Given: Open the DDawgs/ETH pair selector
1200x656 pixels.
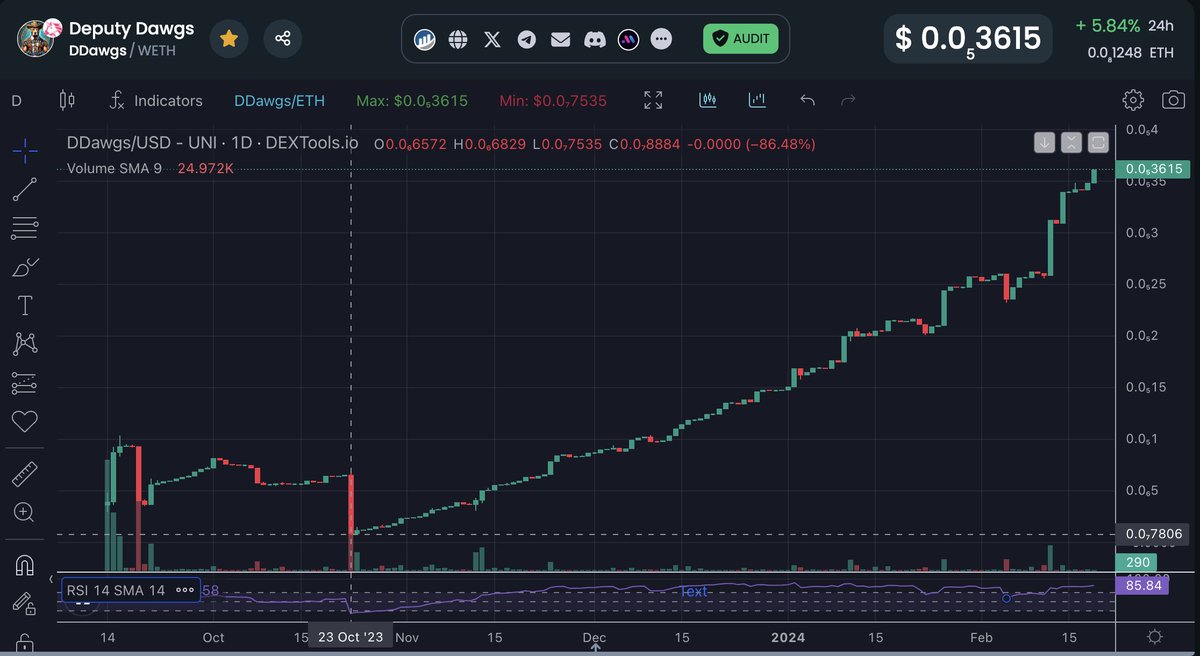Looking at the screenshot, I should click(279, 100).
